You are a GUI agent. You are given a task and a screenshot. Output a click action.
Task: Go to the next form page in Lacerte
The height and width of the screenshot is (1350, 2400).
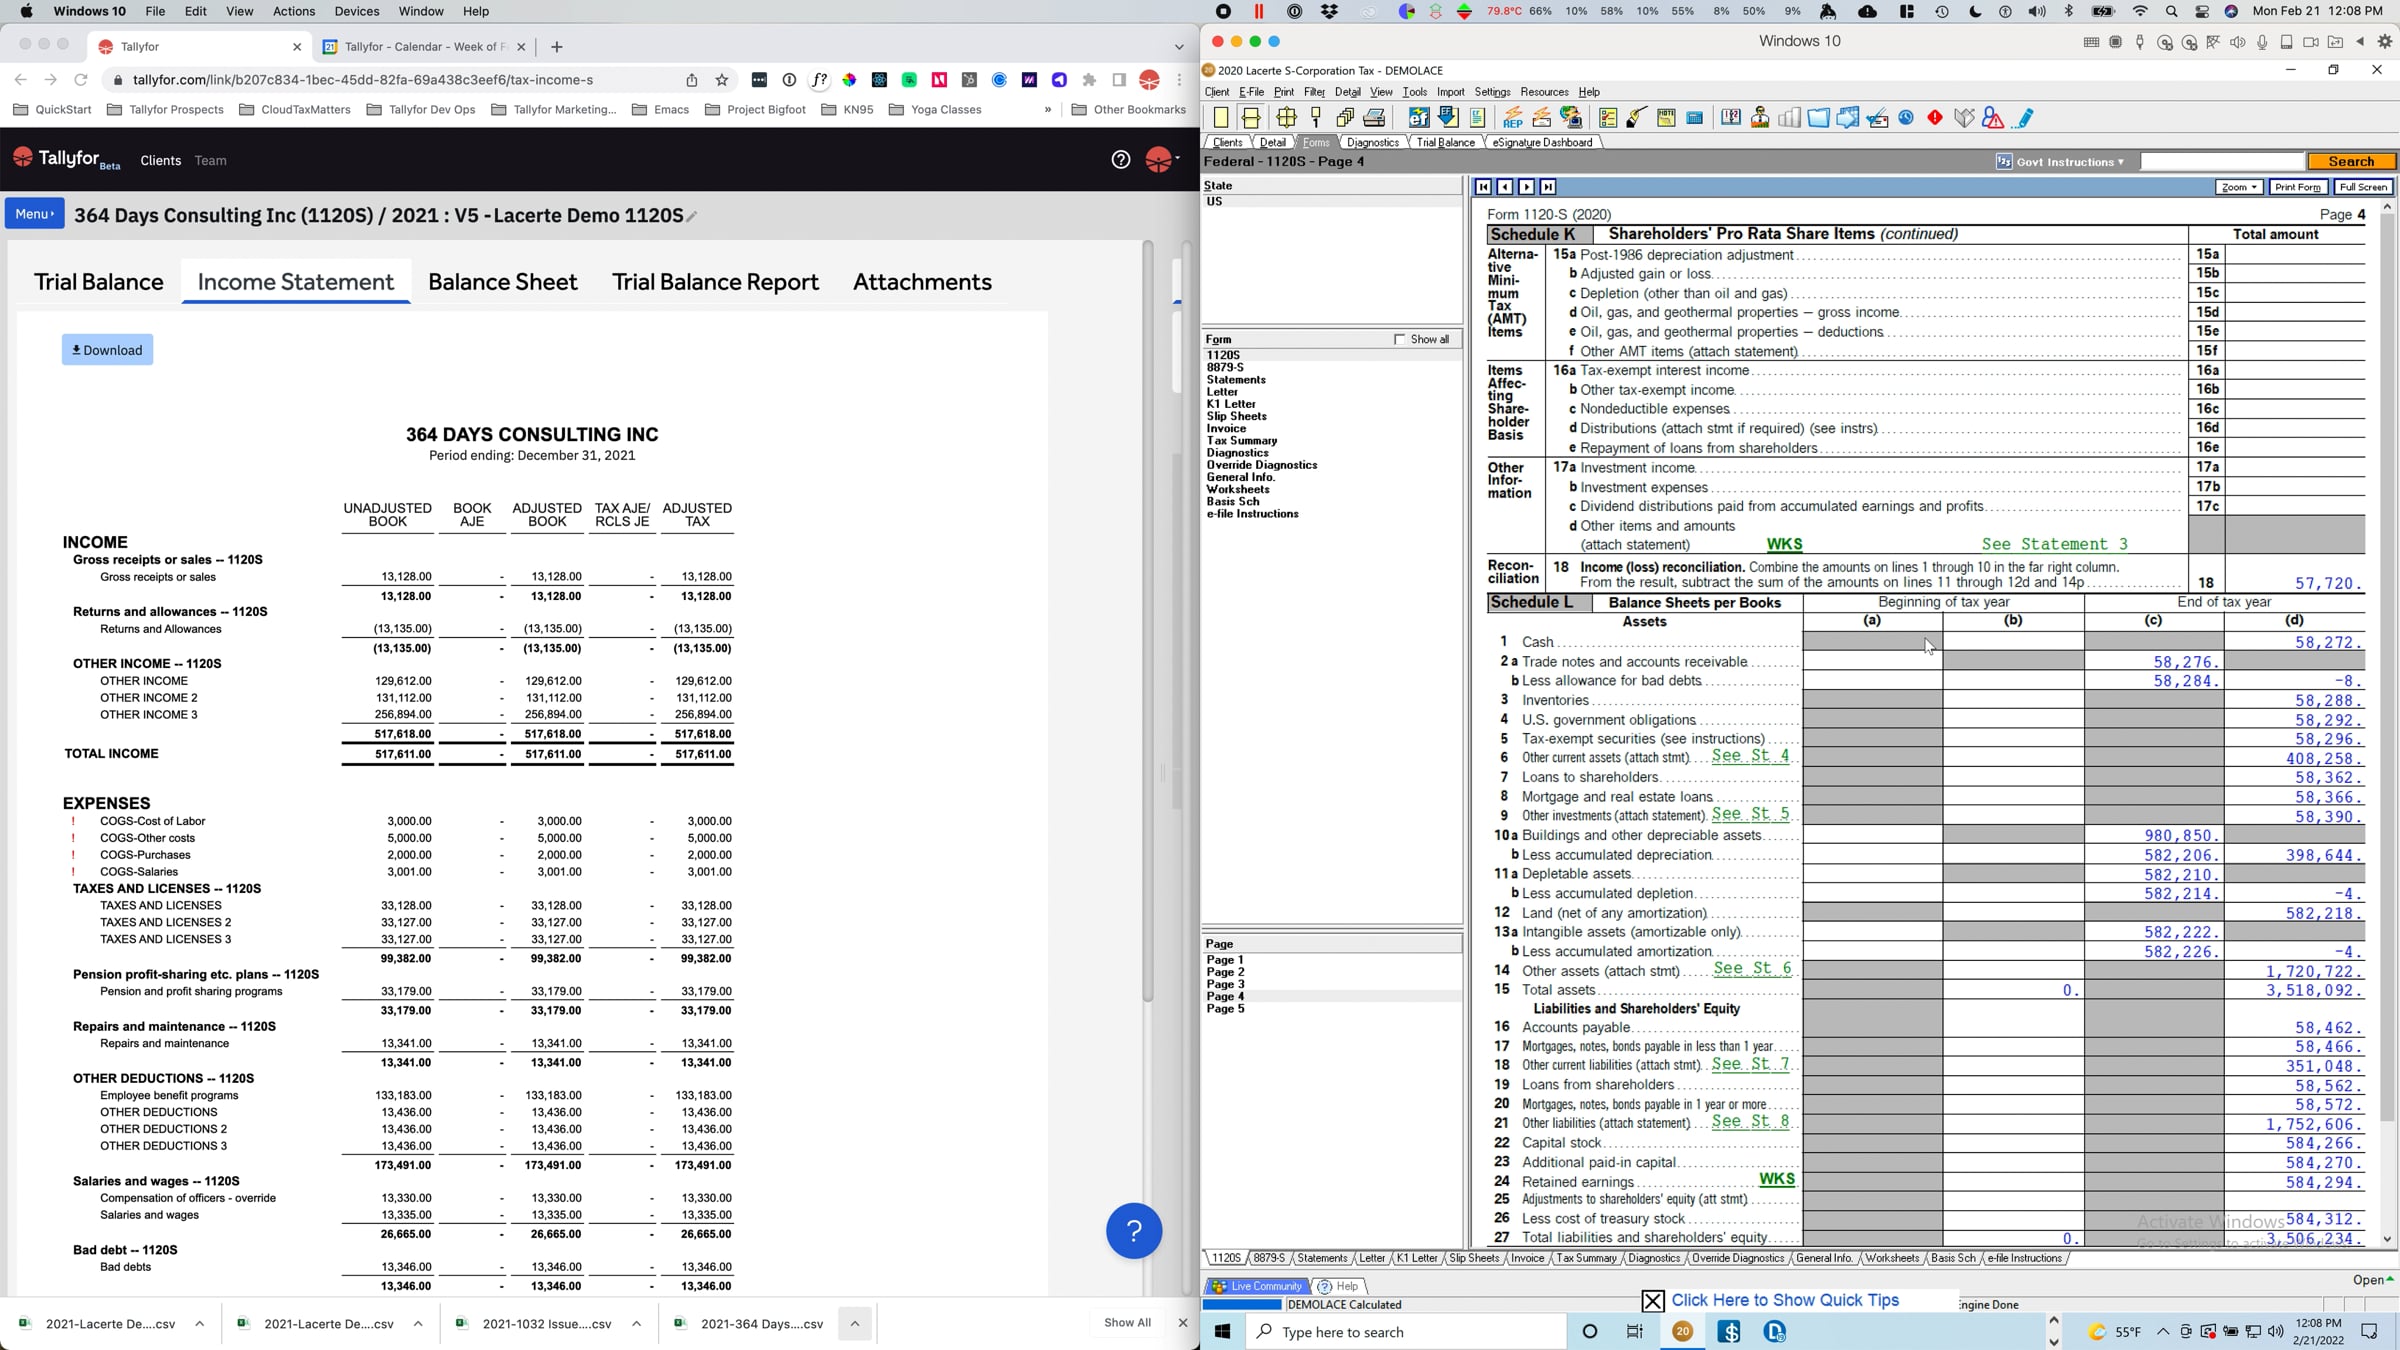[x=1526, y=187]
